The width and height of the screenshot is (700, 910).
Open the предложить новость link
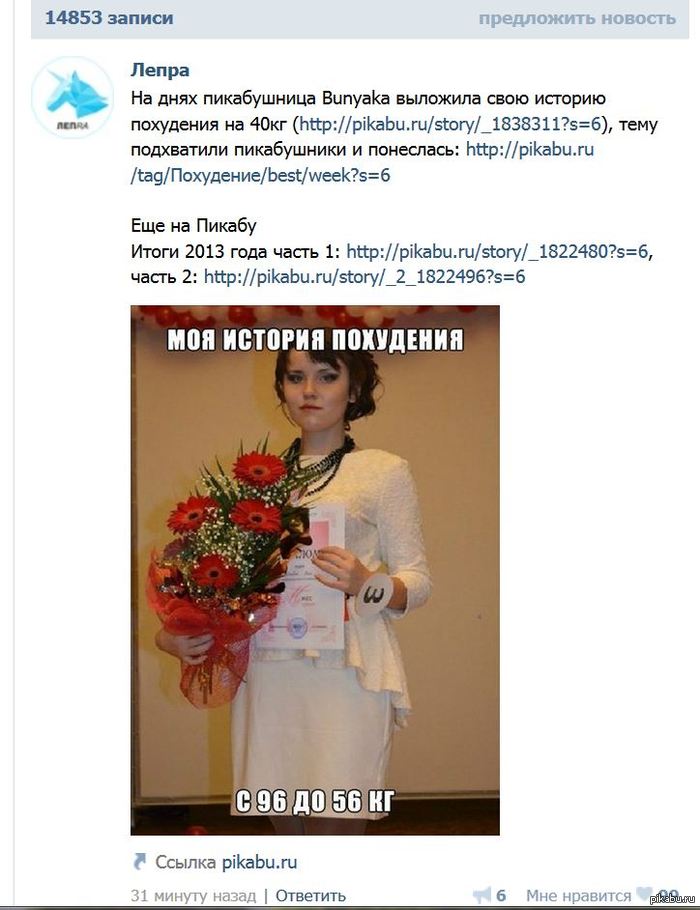577,18
